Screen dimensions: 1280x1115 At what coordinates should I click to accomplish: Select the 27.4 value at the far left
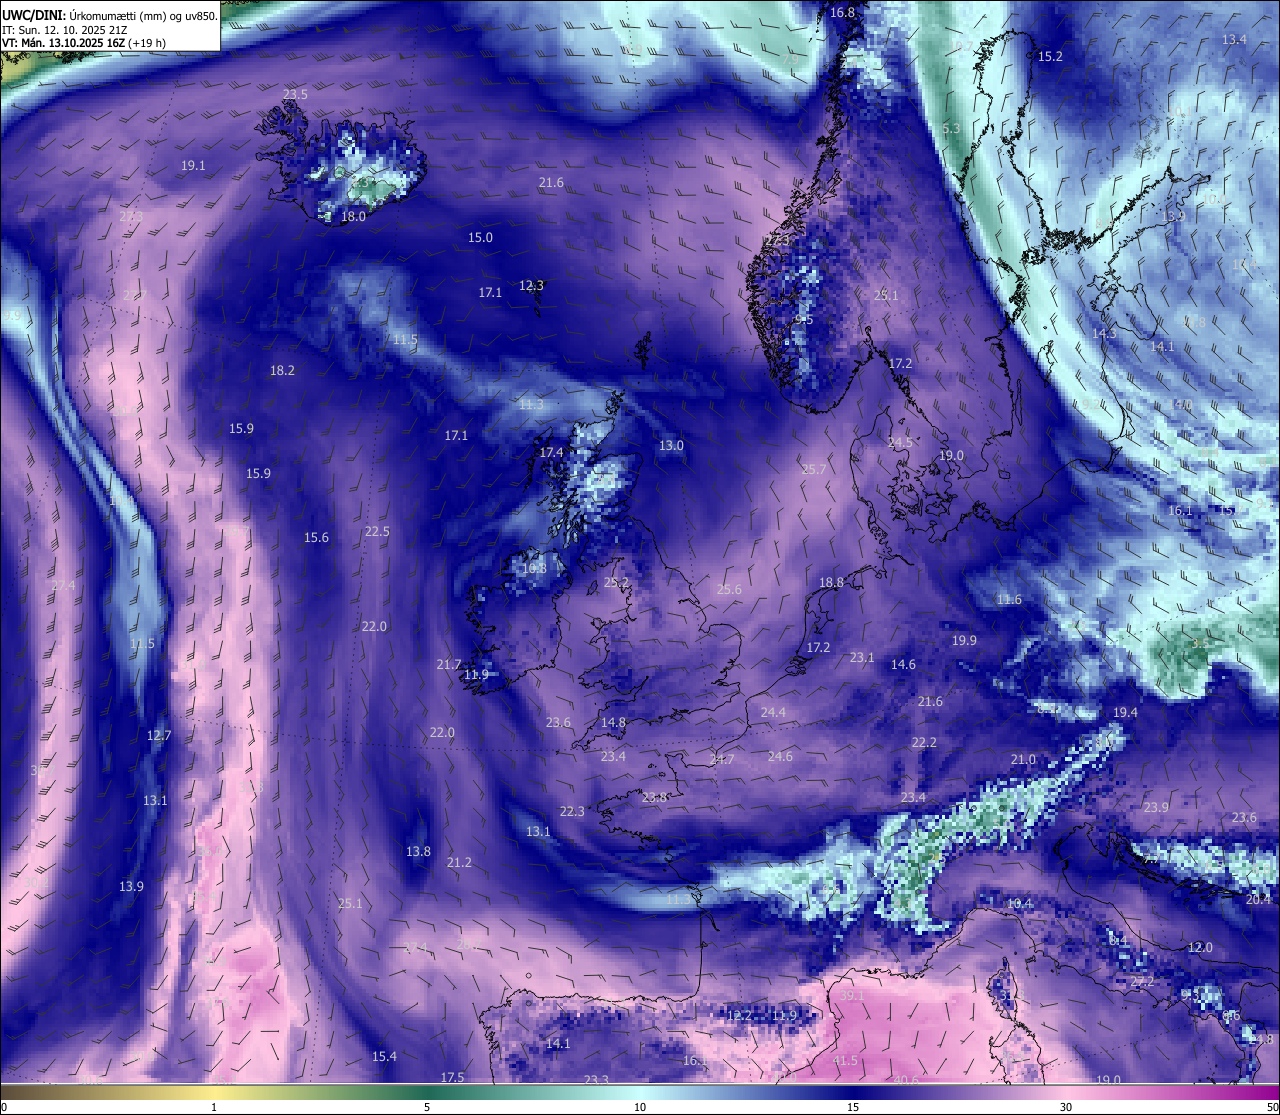pos(63,586)
